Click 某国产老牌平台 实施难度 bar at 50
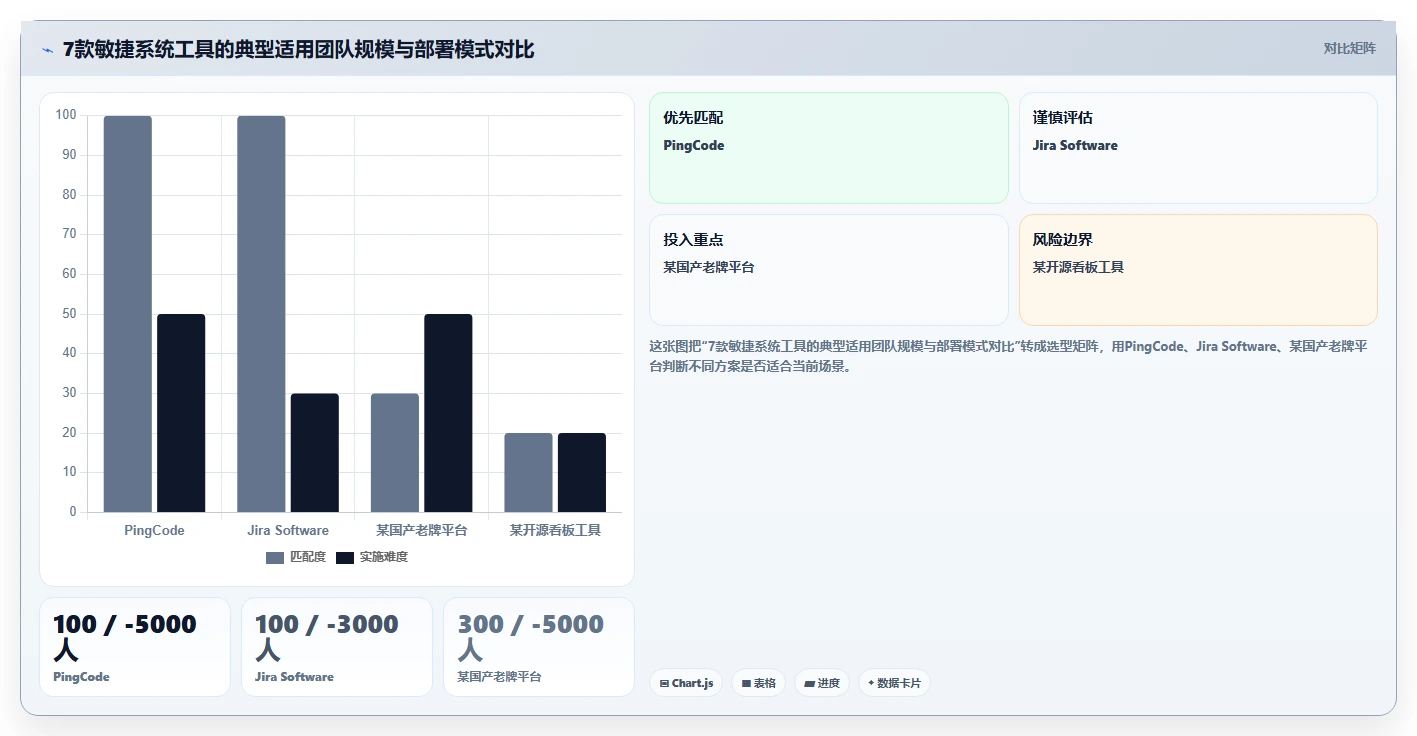The image size is (1417, 736). pos(448,413)
